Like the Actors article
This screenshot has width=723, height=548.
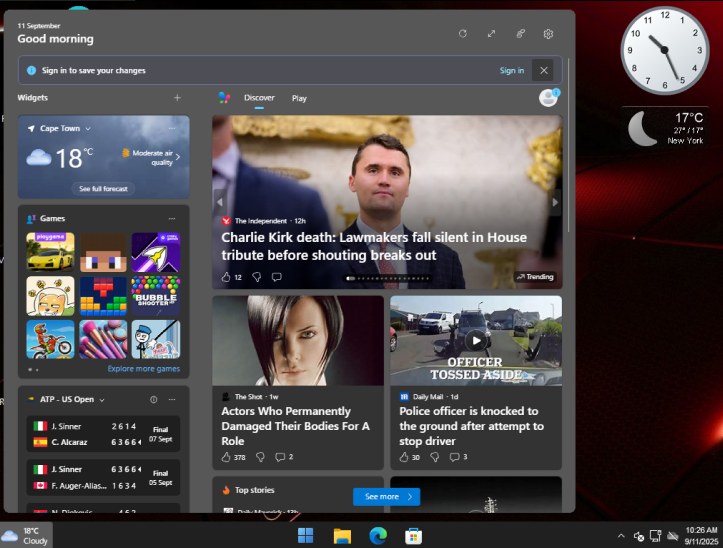click(226, 457)
